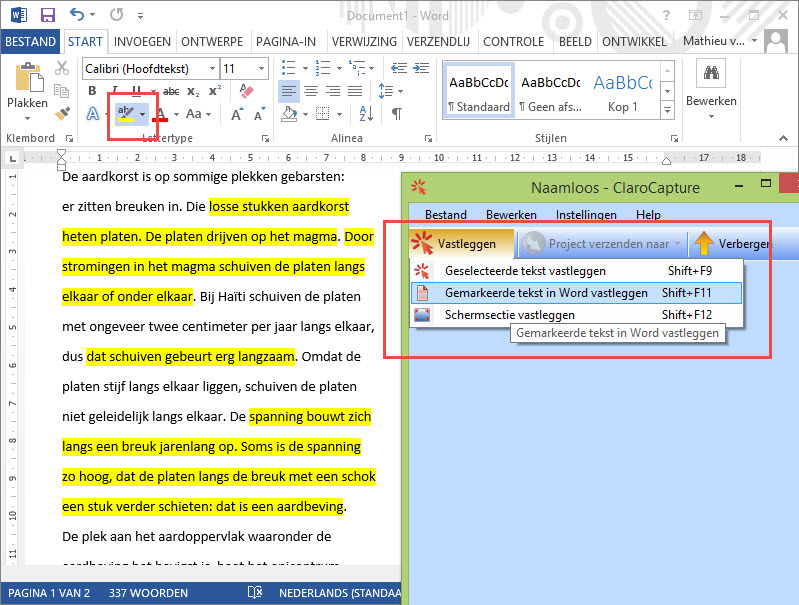
Task: Open Instellingen menu in ClaroCapture
Action: pos(586,215)
